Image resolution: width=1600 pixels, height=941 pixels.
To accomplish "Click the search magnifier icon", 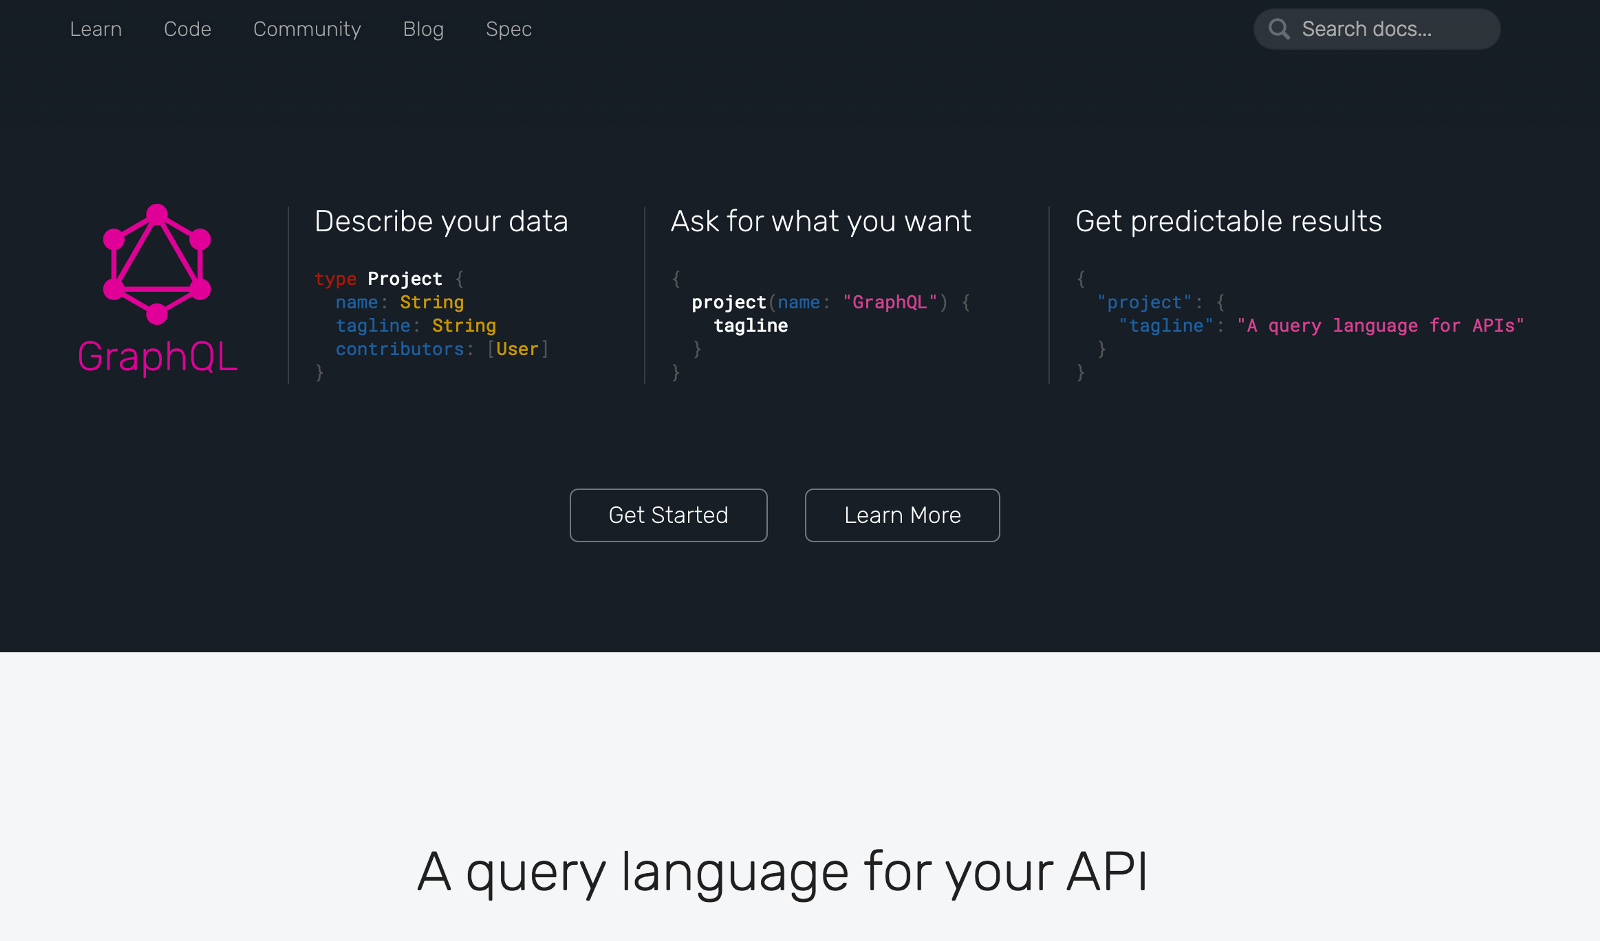I will [1279, 29].
